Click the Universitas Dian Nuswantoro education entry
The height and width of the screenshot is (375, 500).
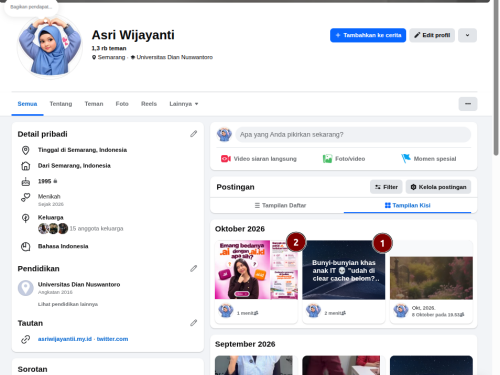79,285
